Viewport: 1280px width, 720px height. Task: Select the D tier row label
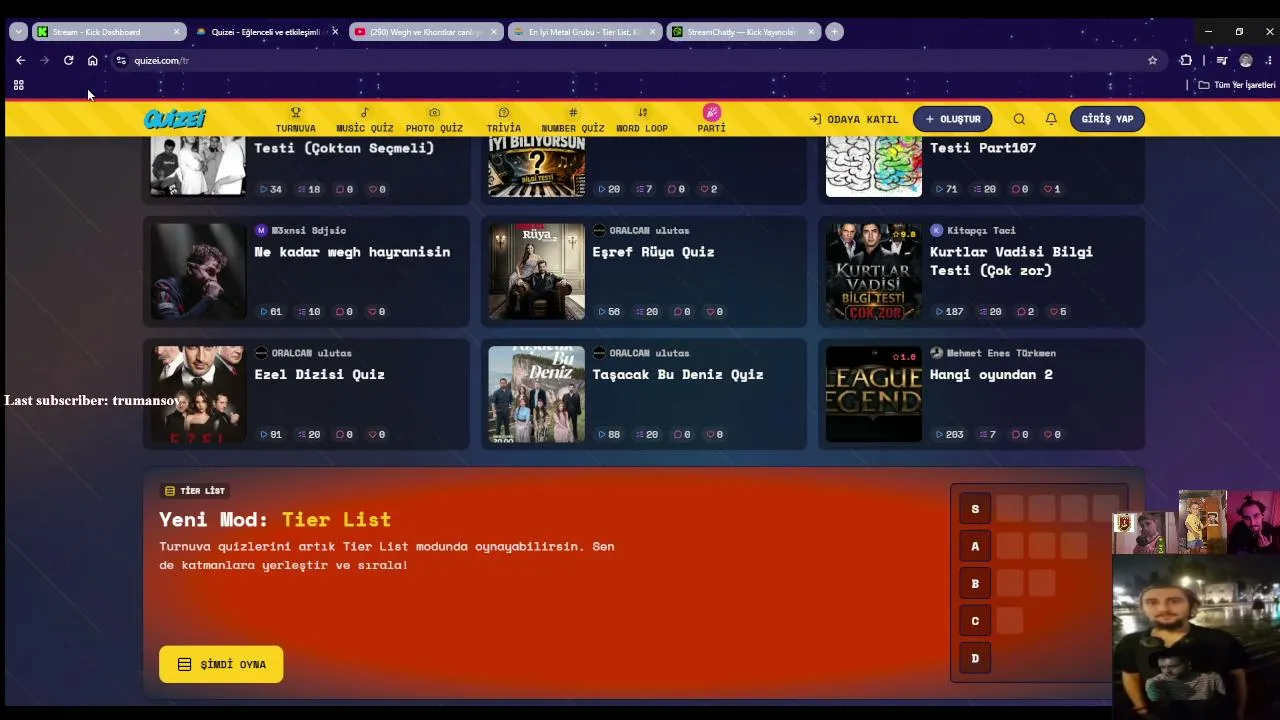pos(975,658)
